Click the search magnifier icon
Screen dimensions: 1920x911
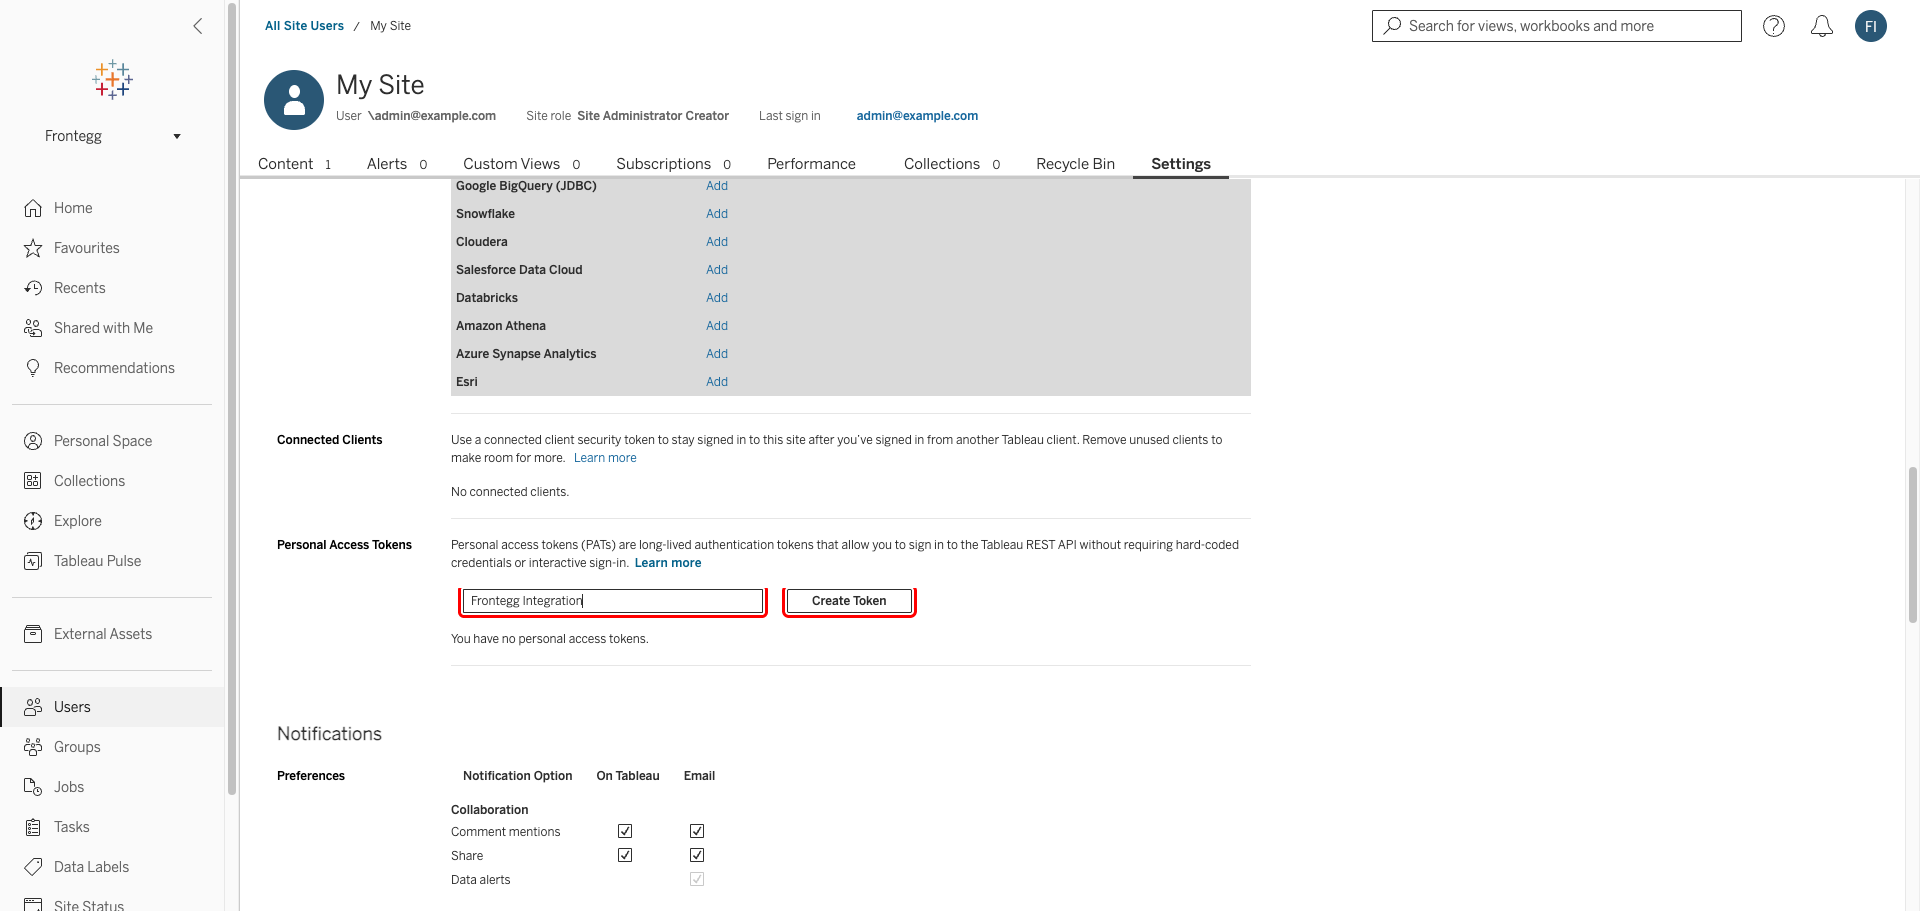[1392, 26]
